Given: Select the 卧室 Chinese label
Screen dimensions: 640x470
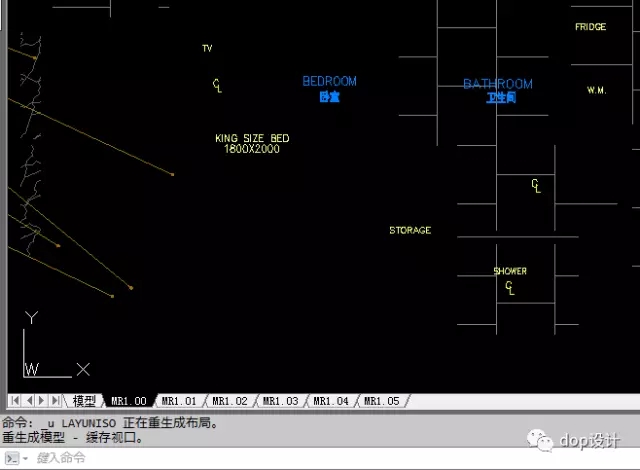Looking at the screenshot, I should point(329,97).
